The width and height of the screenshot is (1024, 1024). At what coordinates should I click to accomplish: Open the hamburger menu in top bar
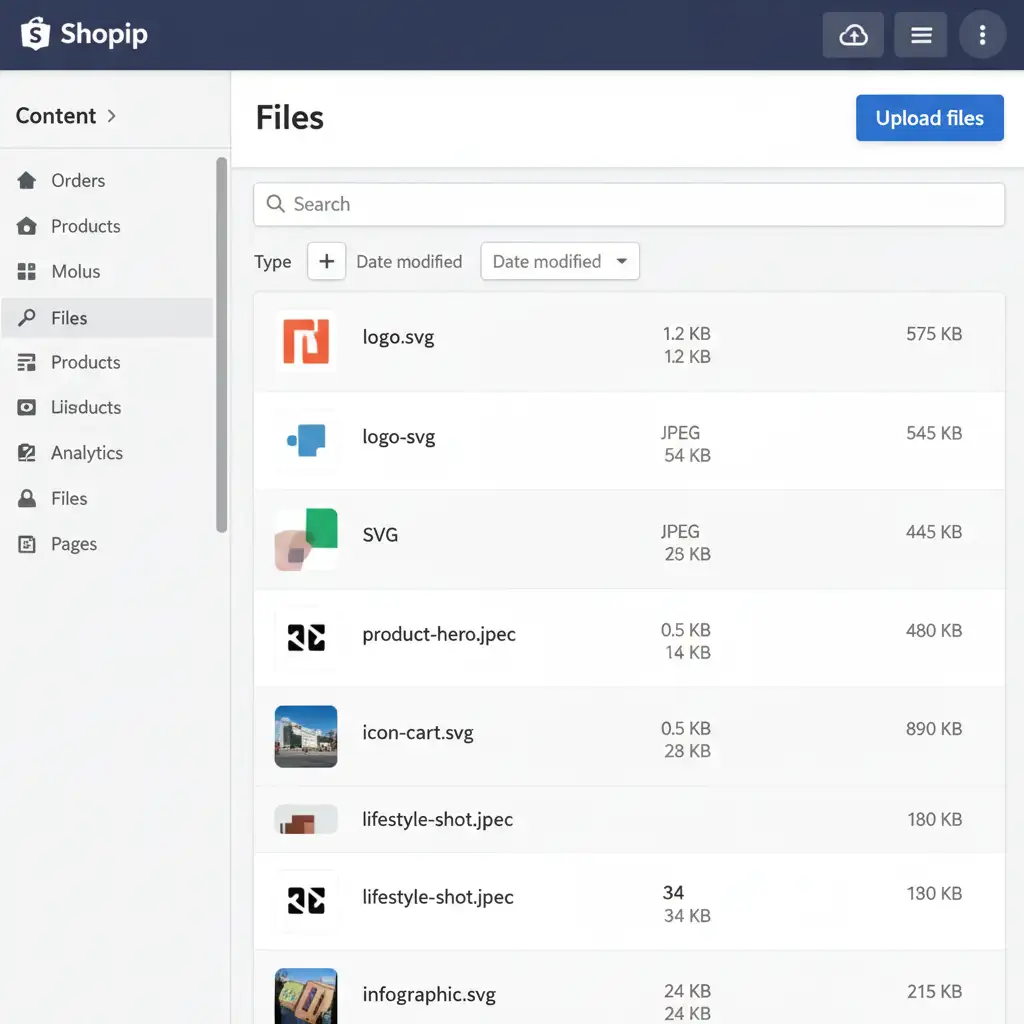(921, 36)
